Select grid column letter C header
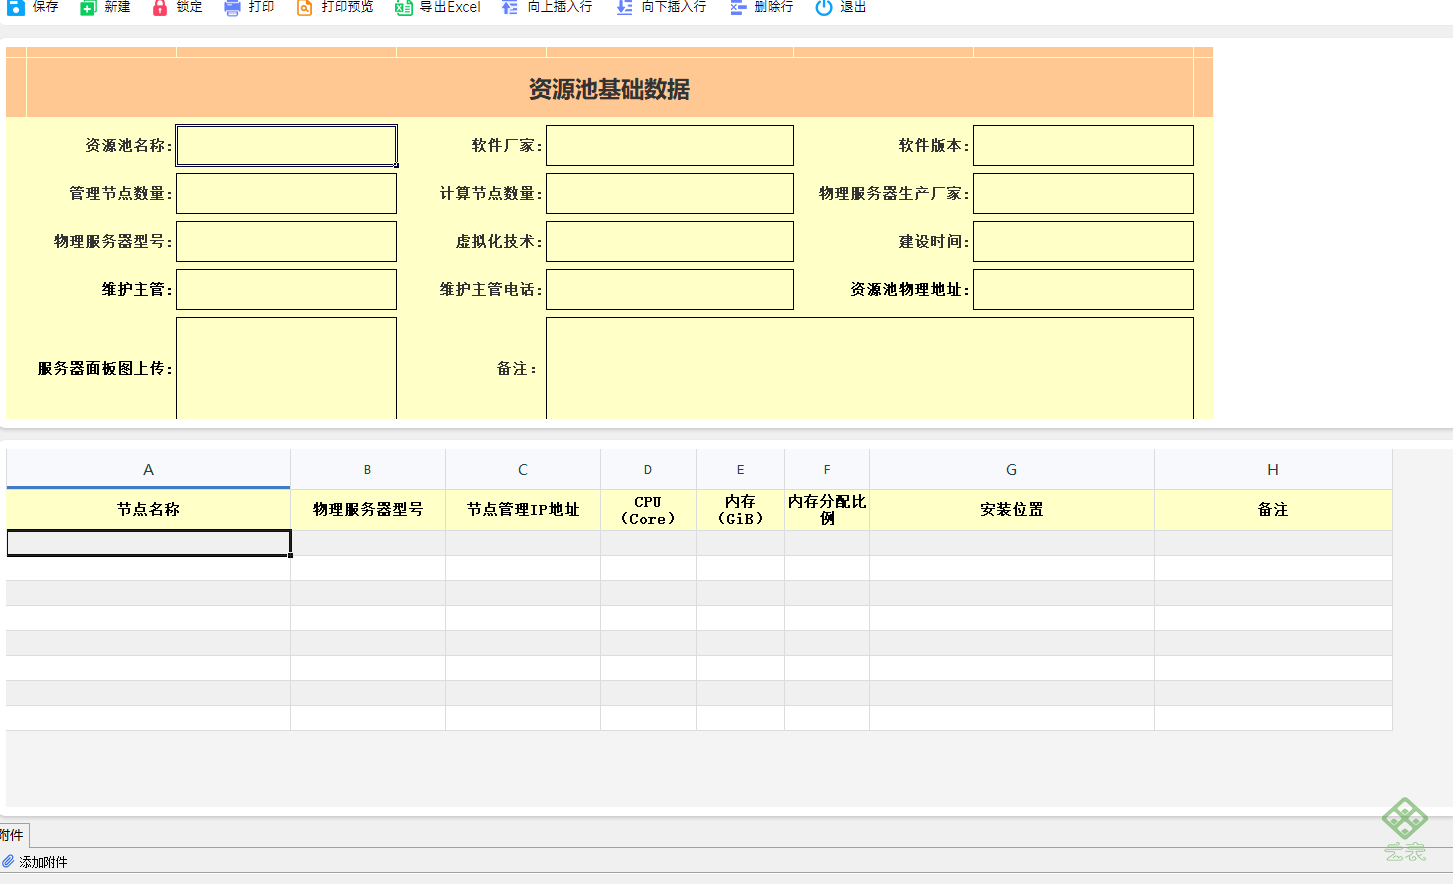The image size is (1453, 884). (x=523, y=469)
